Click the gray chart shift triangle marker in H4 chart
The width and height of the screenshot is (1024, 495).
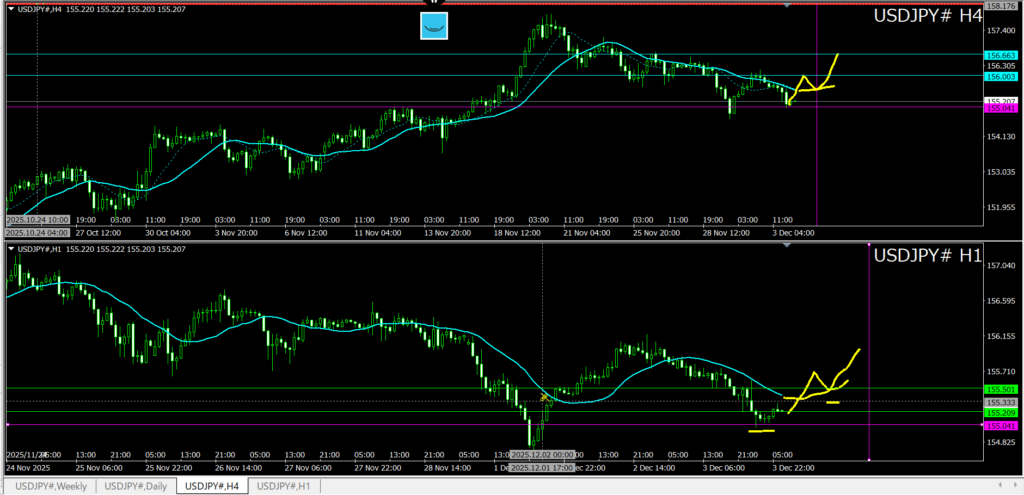pyautogui.click(x=788, y=6)
